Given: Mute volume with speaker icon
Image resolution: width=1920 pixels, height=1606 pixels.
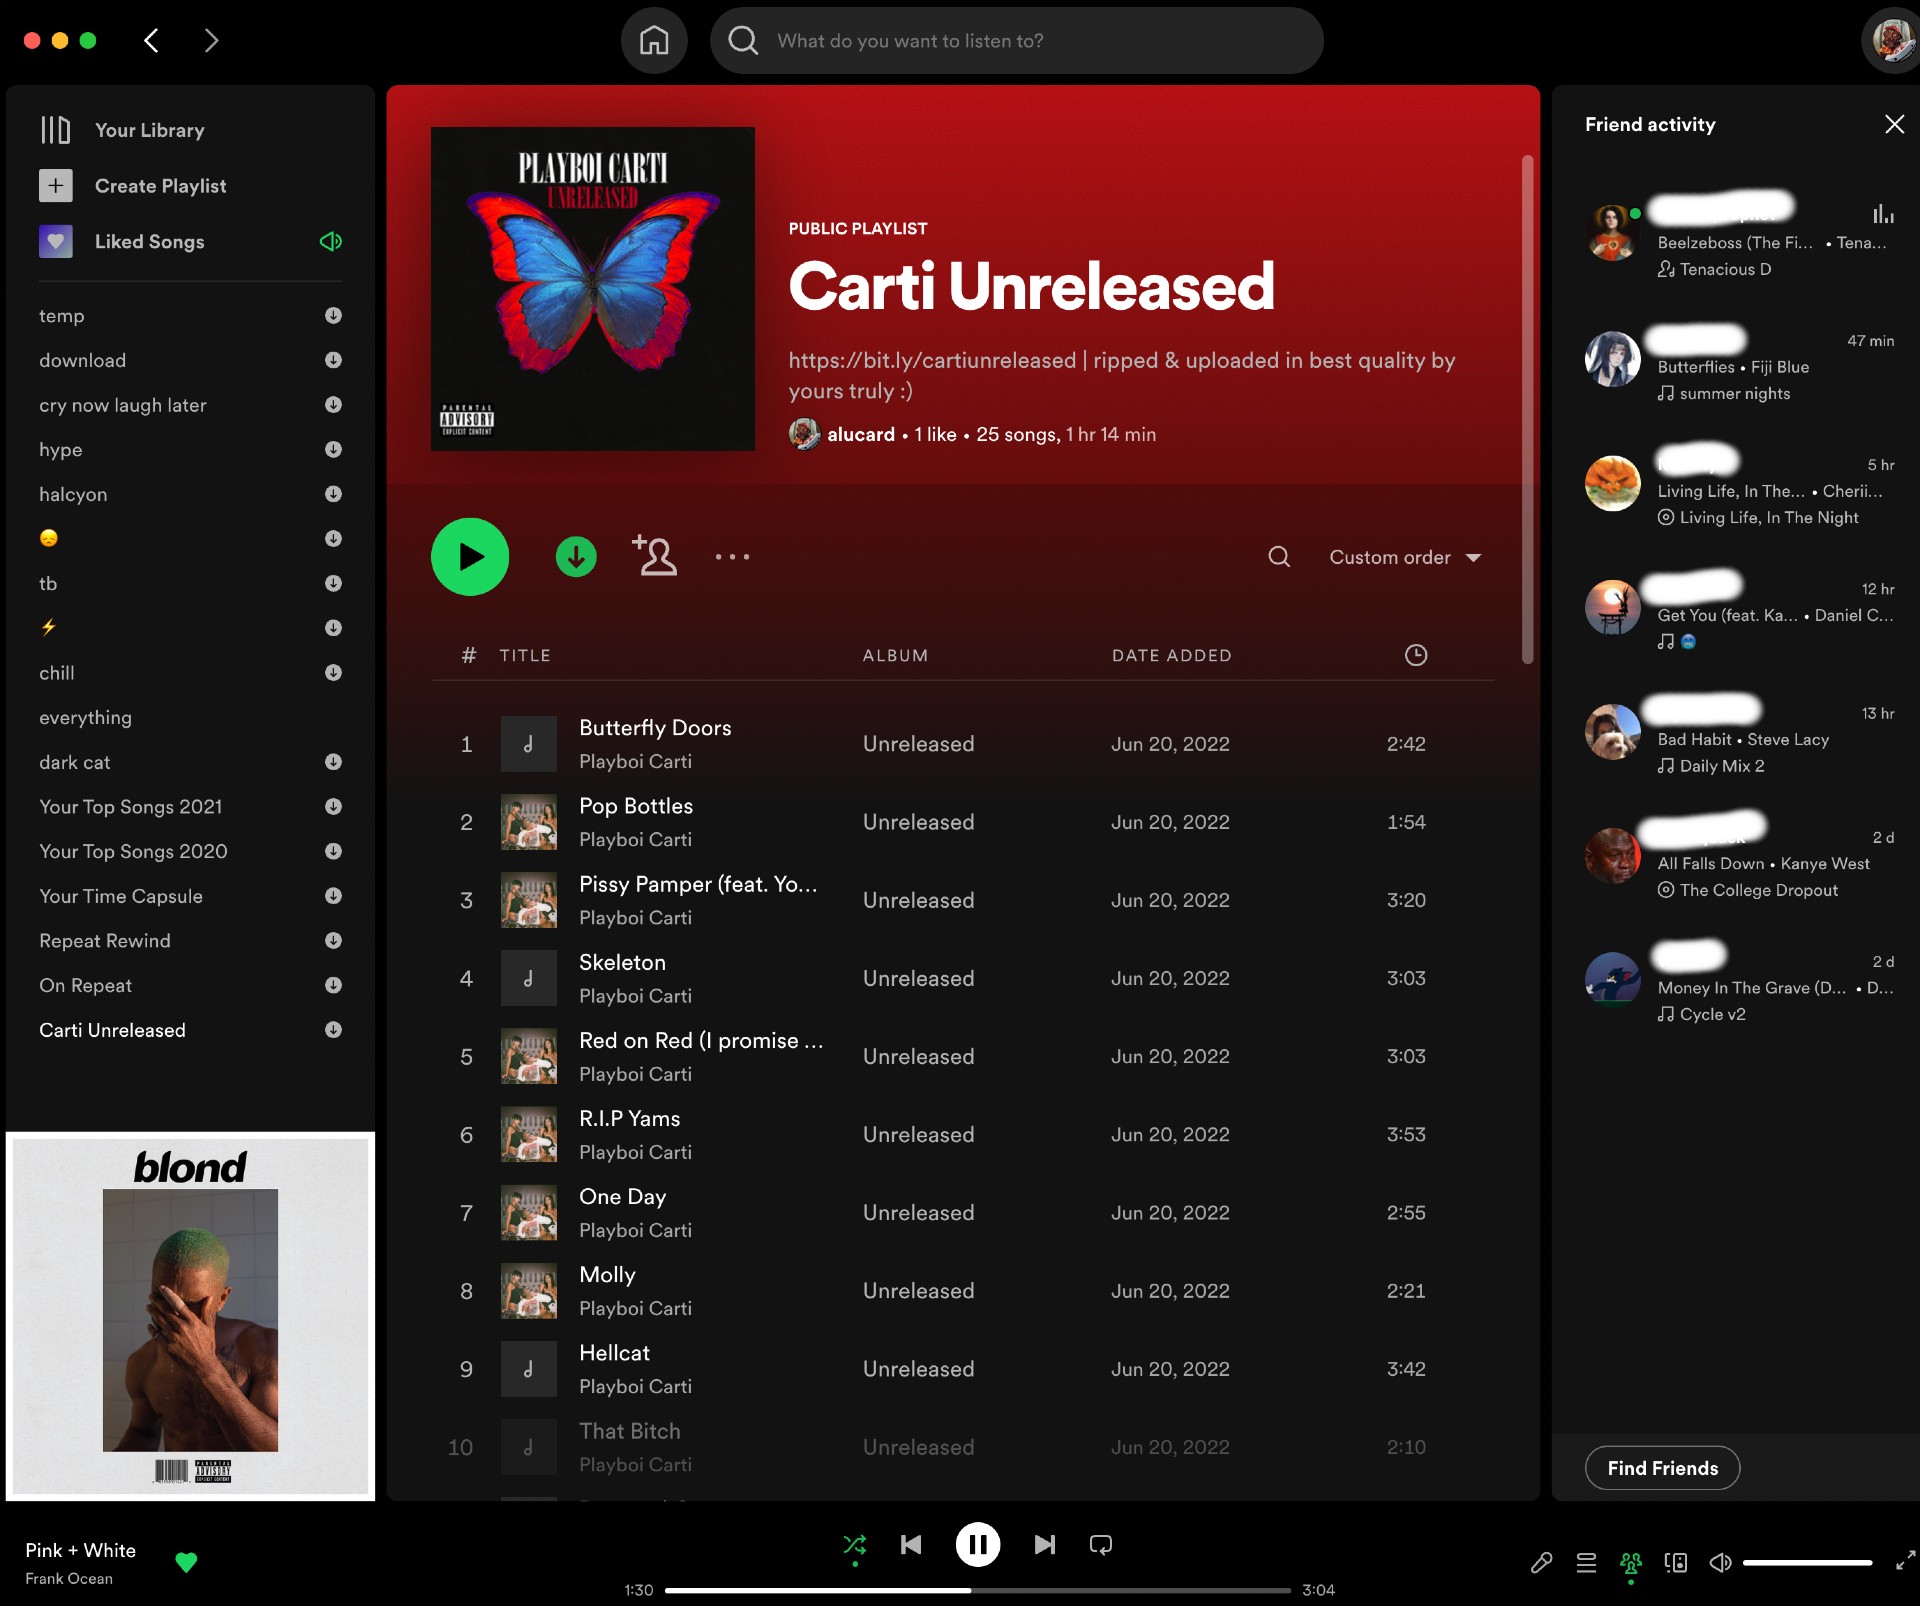Looking at the screenshot, I should pyautogui.click(x=1720, y=1562).
